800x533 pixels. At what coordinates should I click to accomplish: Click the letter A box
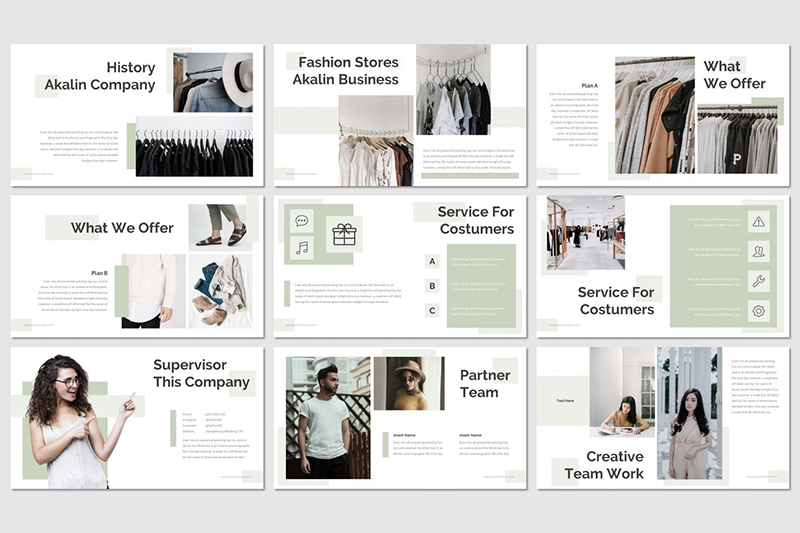(432, 261)
